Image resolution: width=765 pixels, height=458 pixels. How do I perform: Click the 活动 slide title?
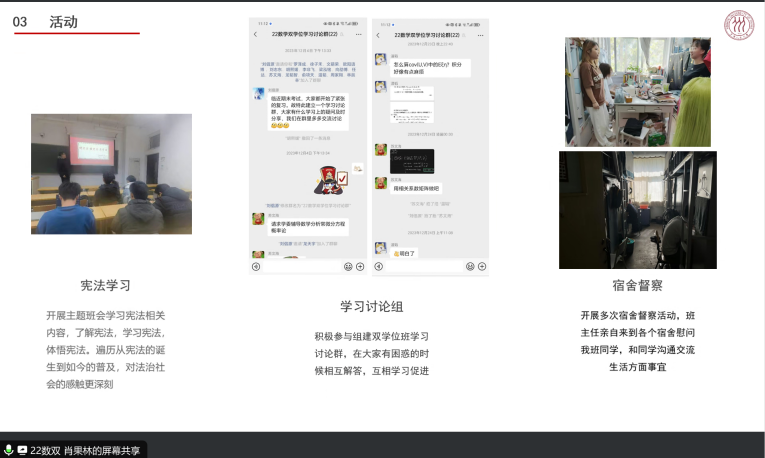(63, 22)
